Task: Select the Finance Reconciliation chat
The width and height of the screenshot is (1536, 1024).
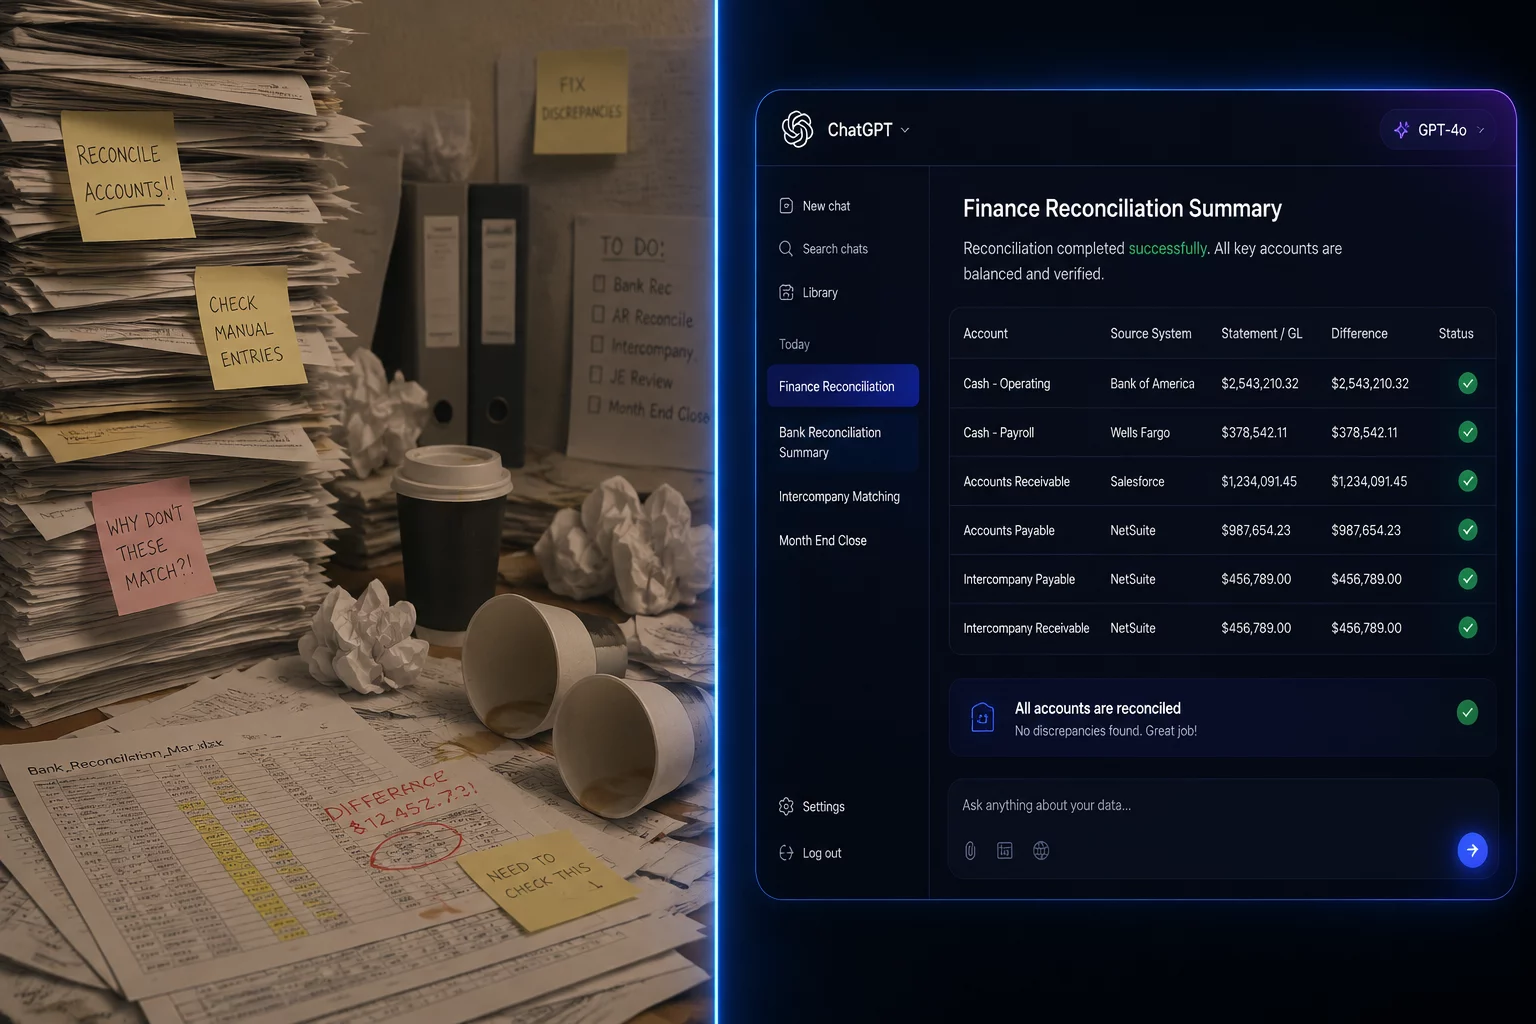Action: [x=843, y=386]
